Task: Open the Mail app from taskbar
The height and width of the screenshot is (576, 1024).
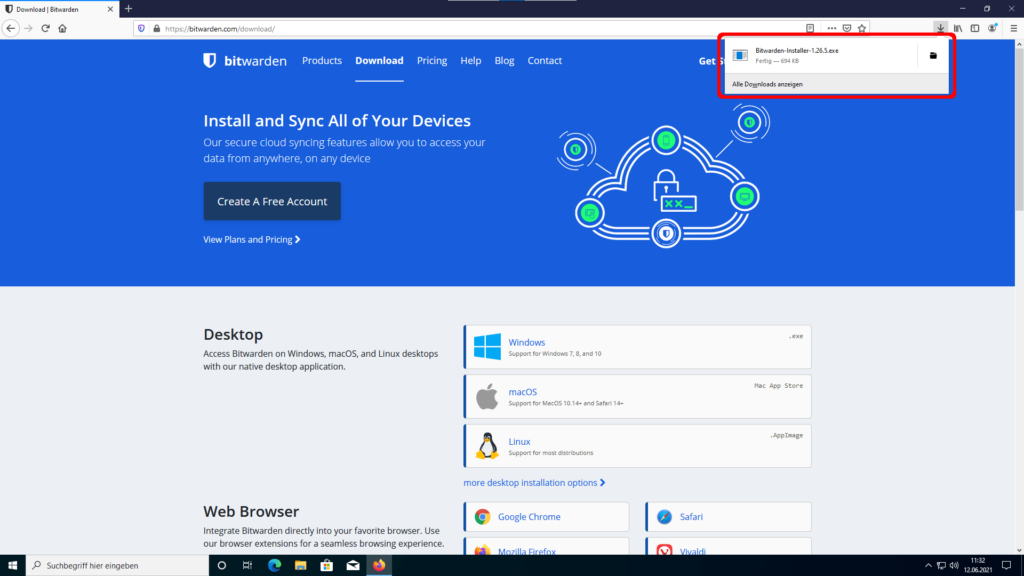Action: 353,566
